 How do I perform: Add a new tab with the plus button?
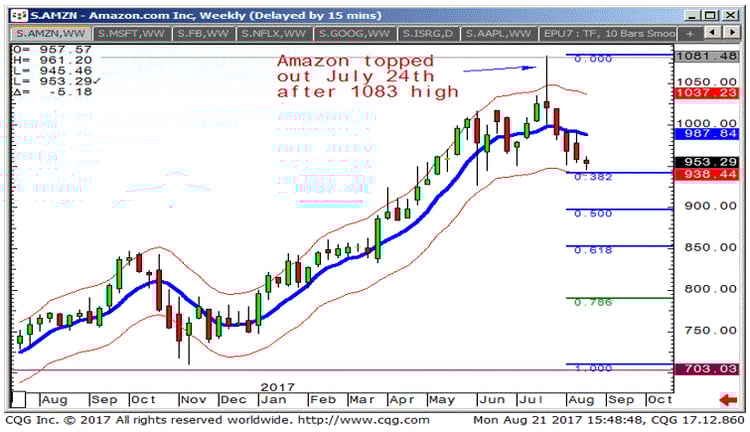(x=690, y=33)
